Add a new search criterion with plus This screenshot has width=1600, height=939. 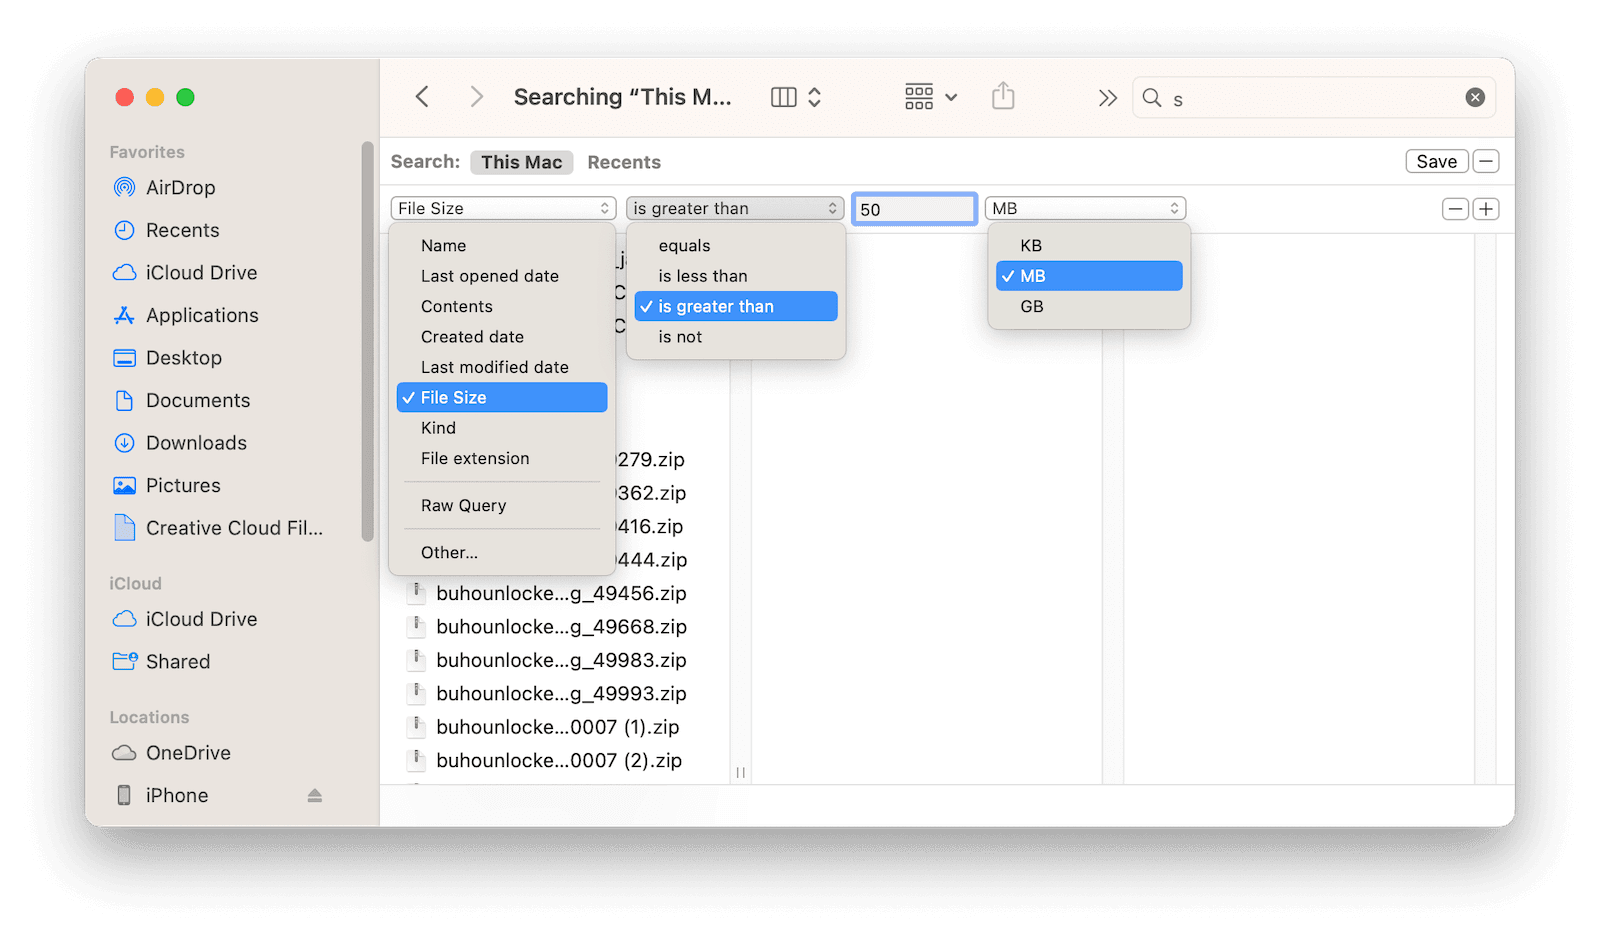[1486, 208]
